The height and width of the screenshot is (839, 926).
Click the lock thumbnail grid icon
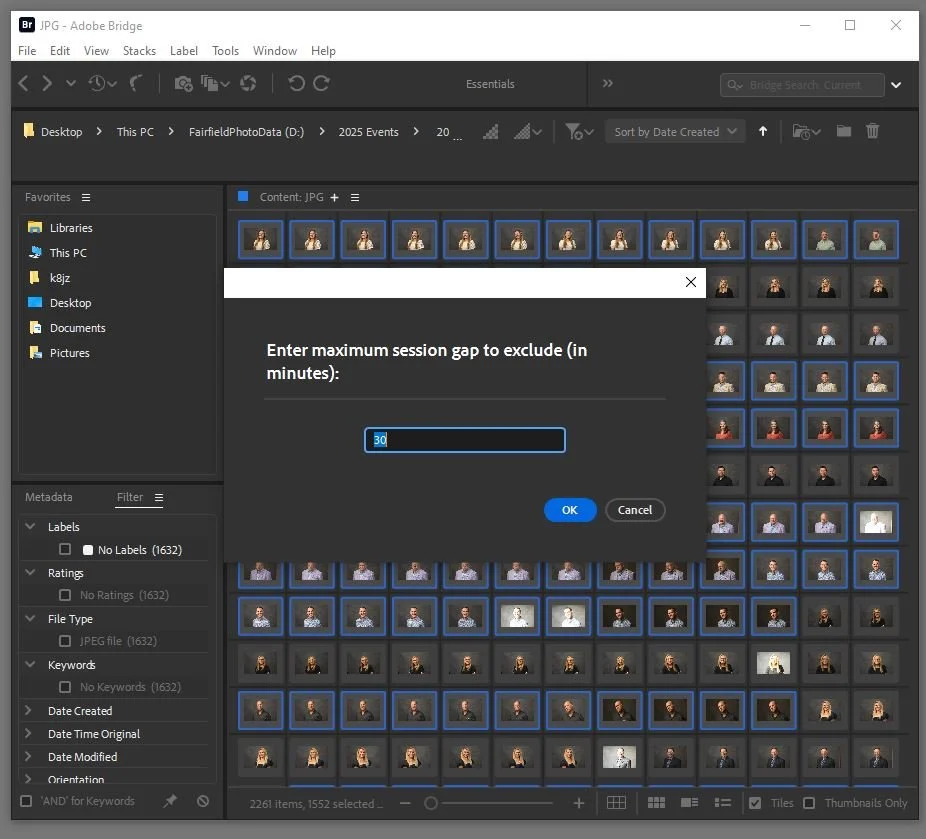[616, 803]
